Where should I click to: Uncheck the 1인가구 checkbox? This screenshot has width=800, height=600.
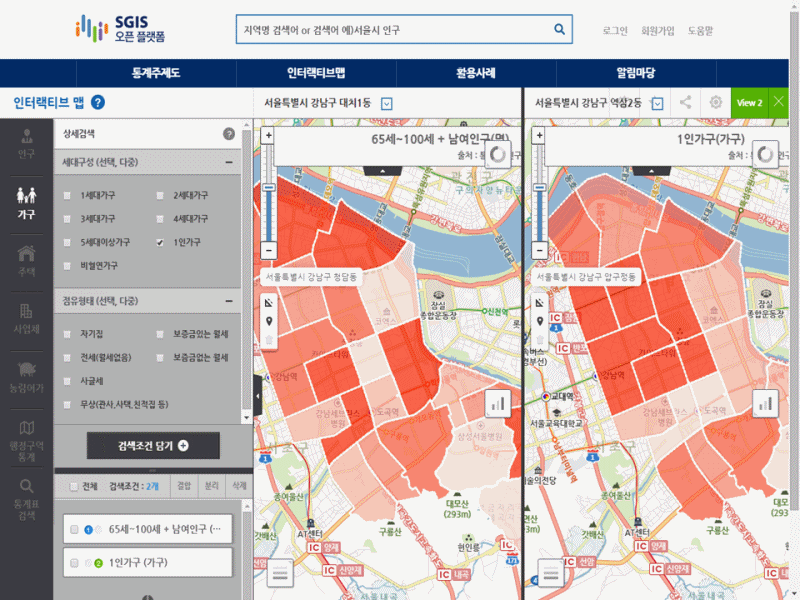(x=160, y=242)
